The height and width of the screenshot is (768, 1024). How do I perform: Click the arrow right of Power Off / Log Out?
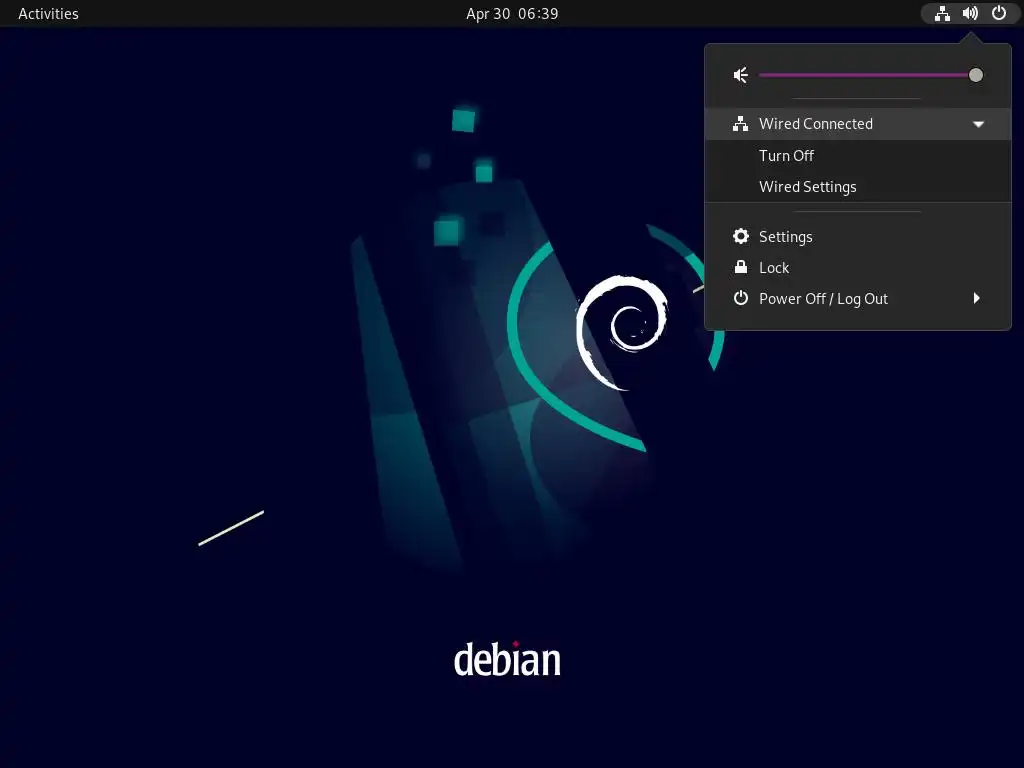click(977, 298)
